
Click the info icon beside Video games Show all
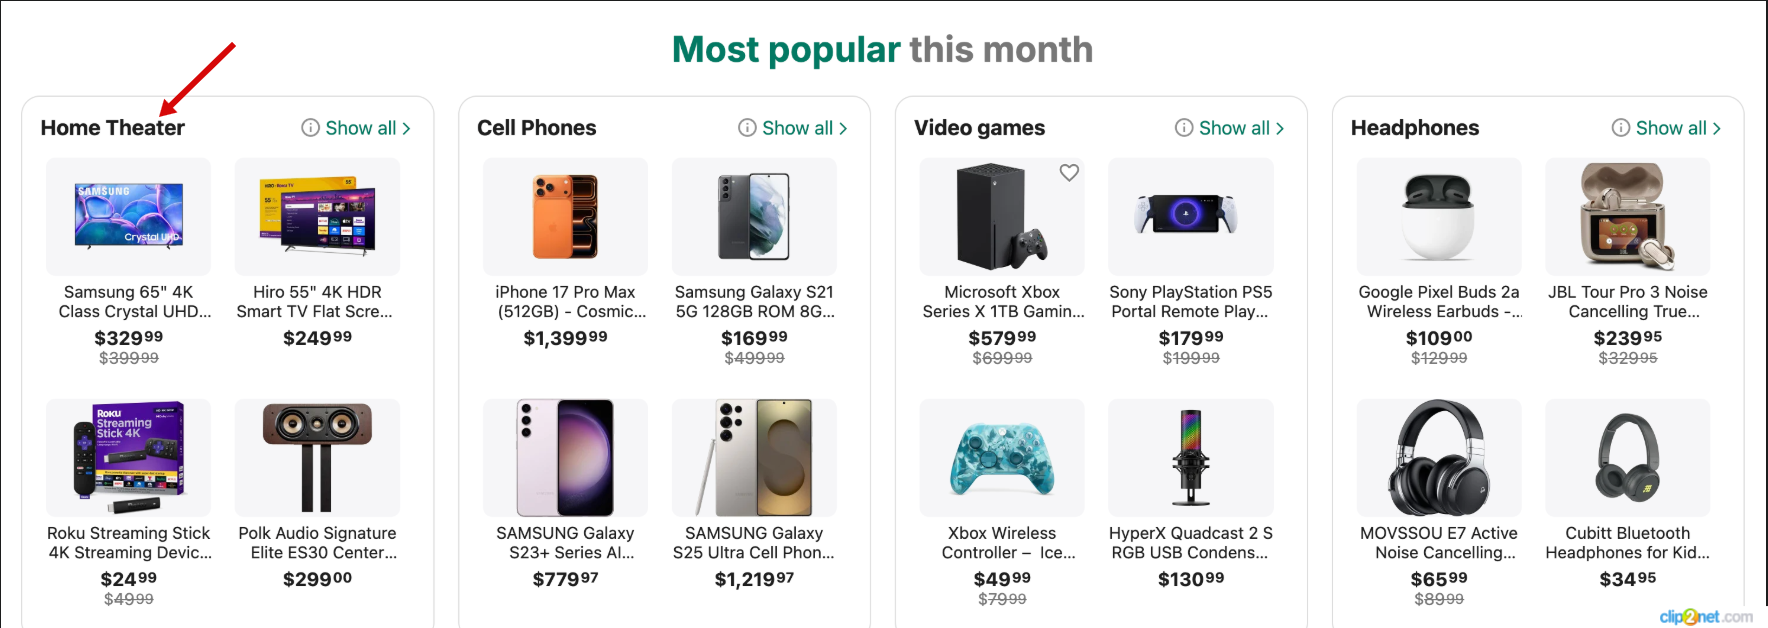pos(1184,128)
